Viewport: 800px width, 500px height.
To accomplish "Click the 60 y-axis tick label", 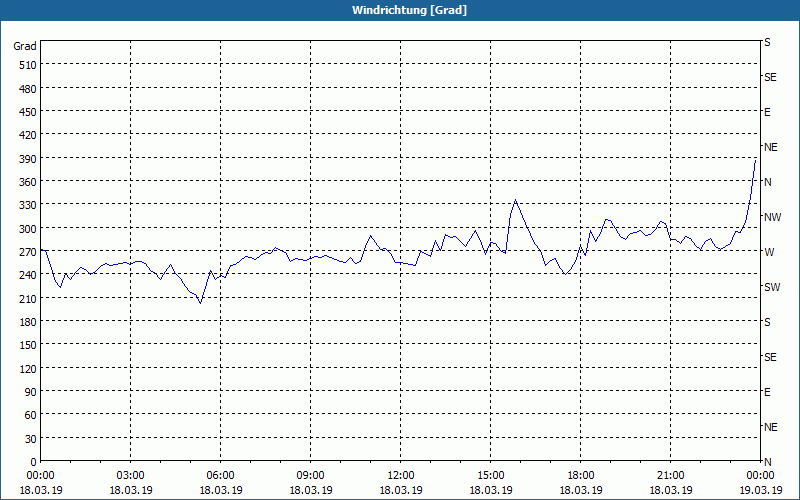I will point(31,415).
